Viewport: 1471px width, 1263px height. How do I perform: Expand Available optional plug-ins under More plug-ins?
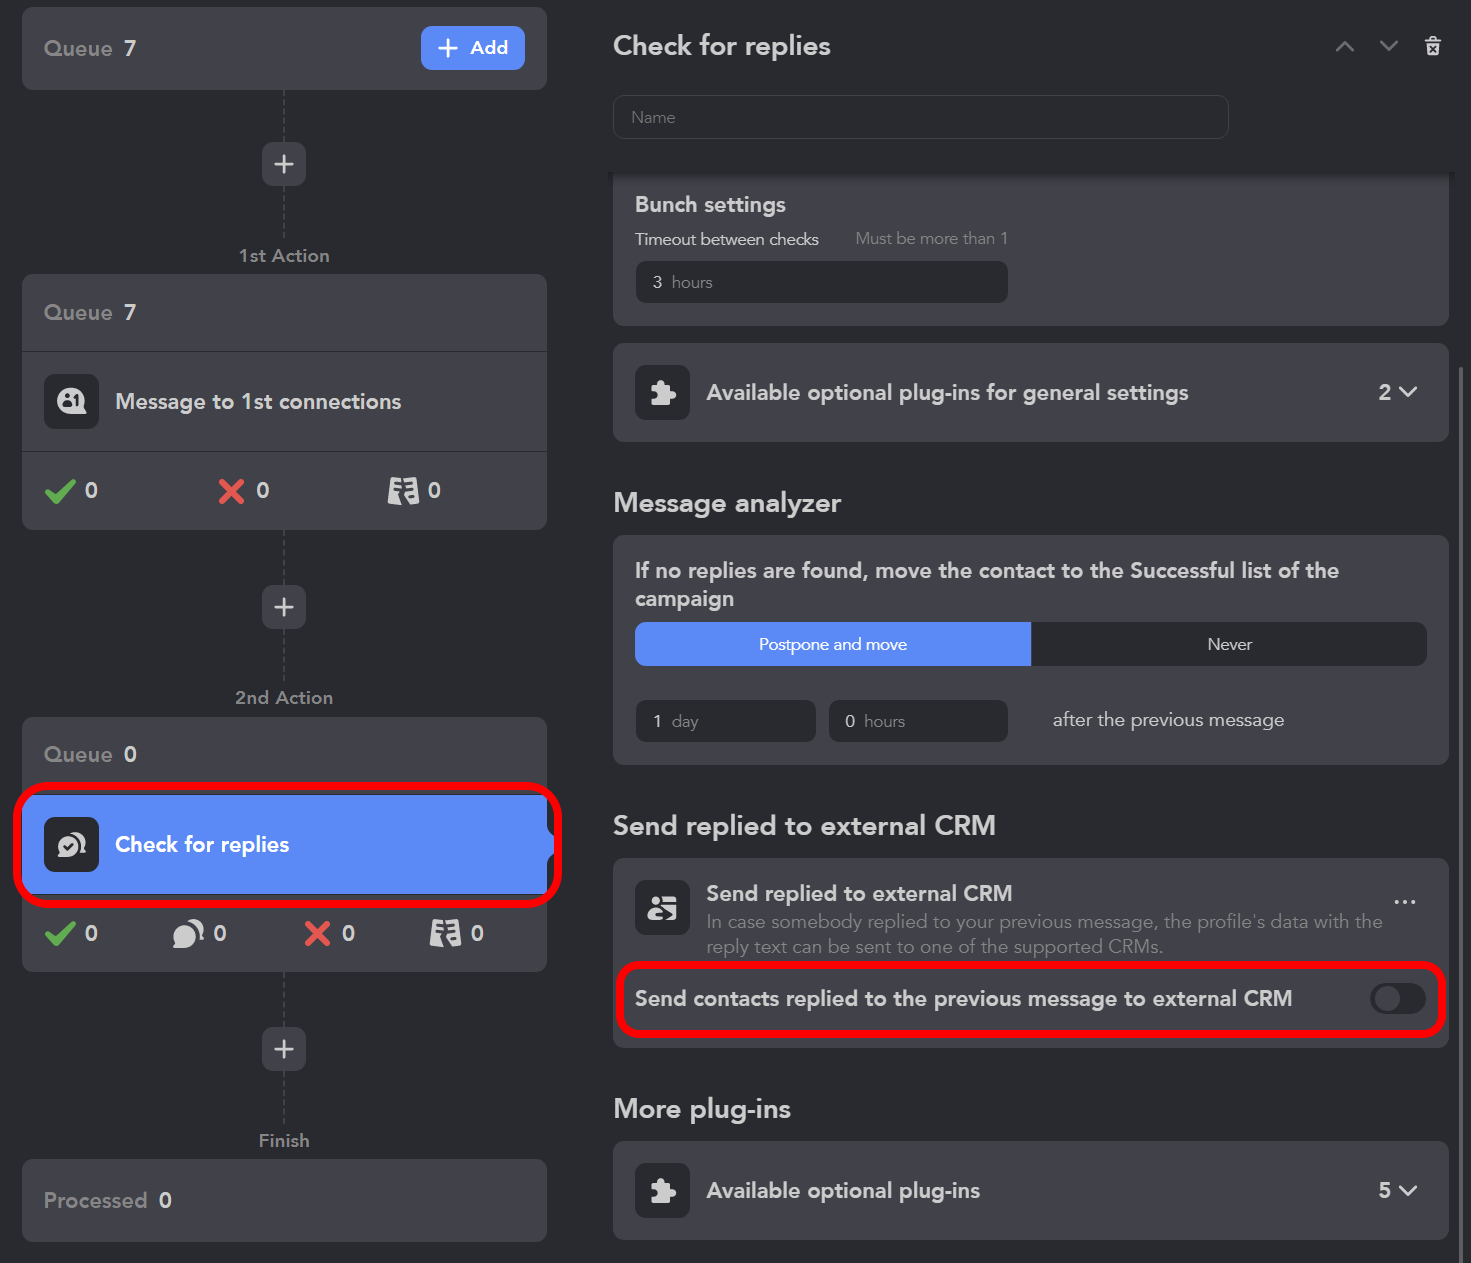pos(1397,1190)
